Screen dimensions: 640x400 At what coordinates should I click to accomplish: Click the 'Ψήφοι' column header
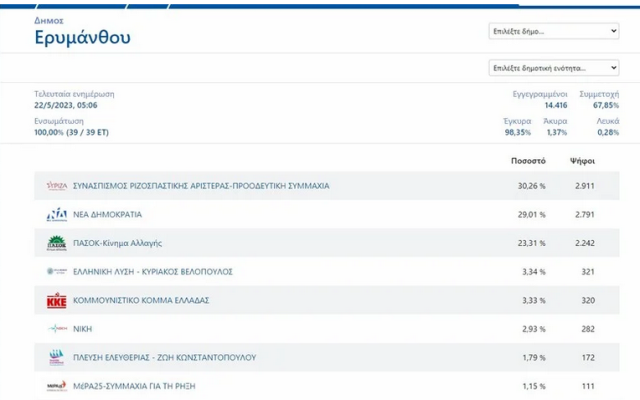(x=582, y=161)
